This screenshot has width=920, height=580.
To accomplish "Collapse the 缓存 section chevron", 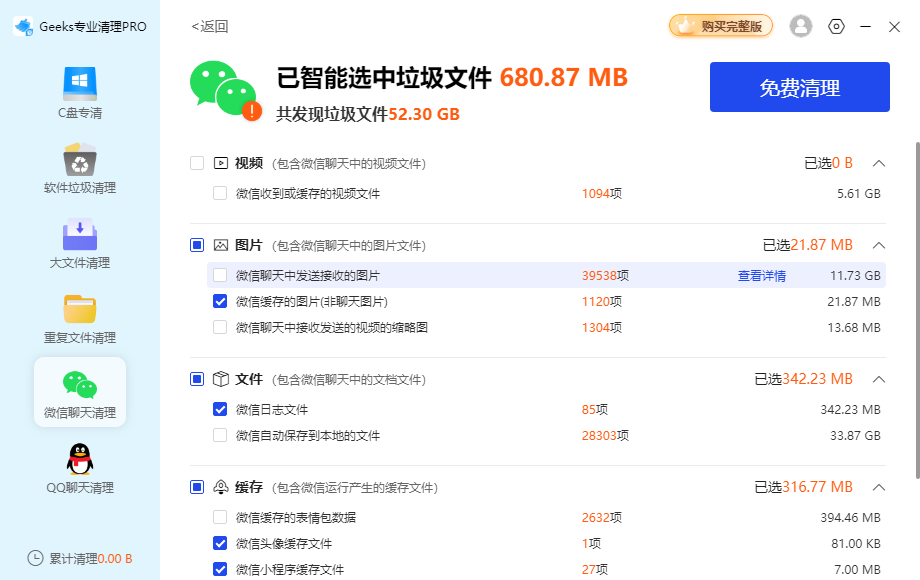I will (878, 487).
